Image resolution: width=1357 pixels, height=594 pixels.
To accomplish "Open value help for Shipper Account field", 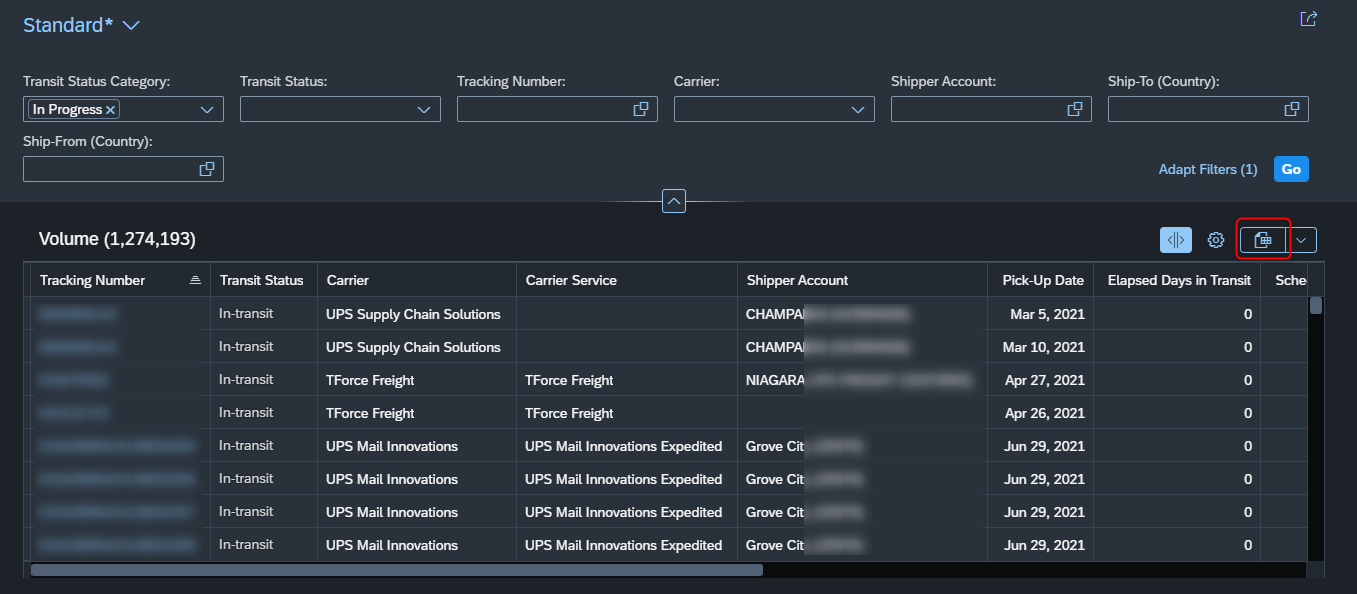I will tap(1075, 109).
